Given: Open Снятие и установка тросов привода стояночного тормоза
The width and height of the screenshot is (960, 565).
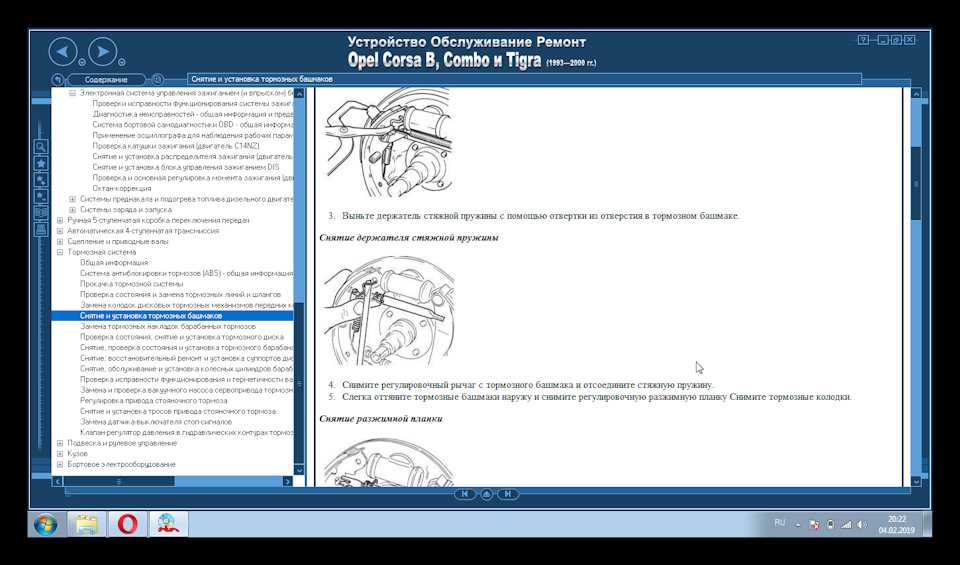Looking at the screenshot, I should [x=178, y=411].
